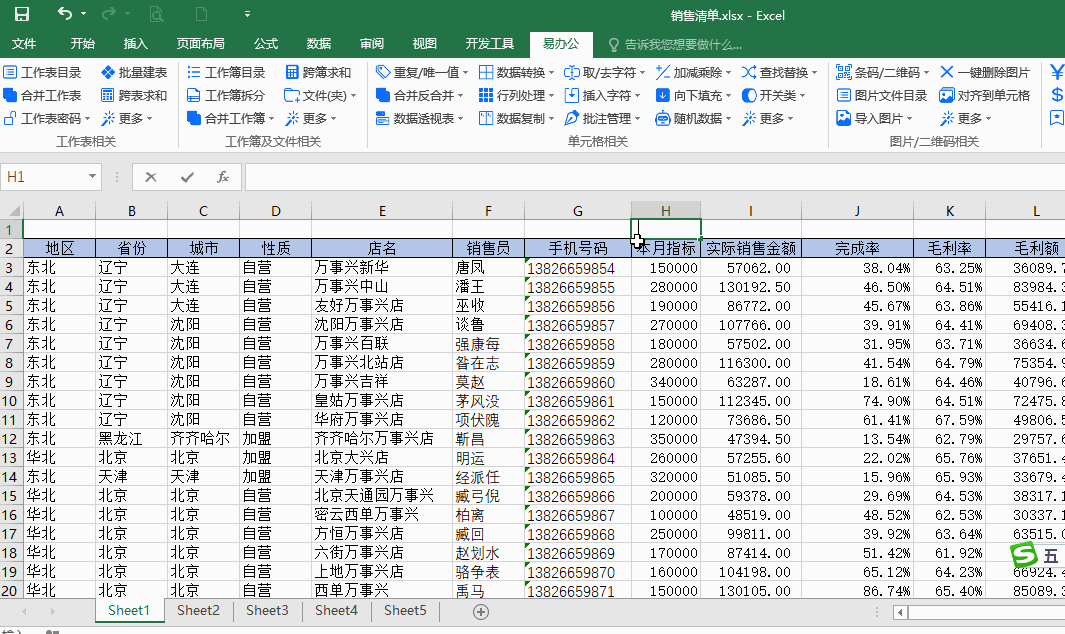Switch to the 数据 ribbon tab
Viewport: 1065px width, 634px height.
pyautogui.click(x=319, y=43)
